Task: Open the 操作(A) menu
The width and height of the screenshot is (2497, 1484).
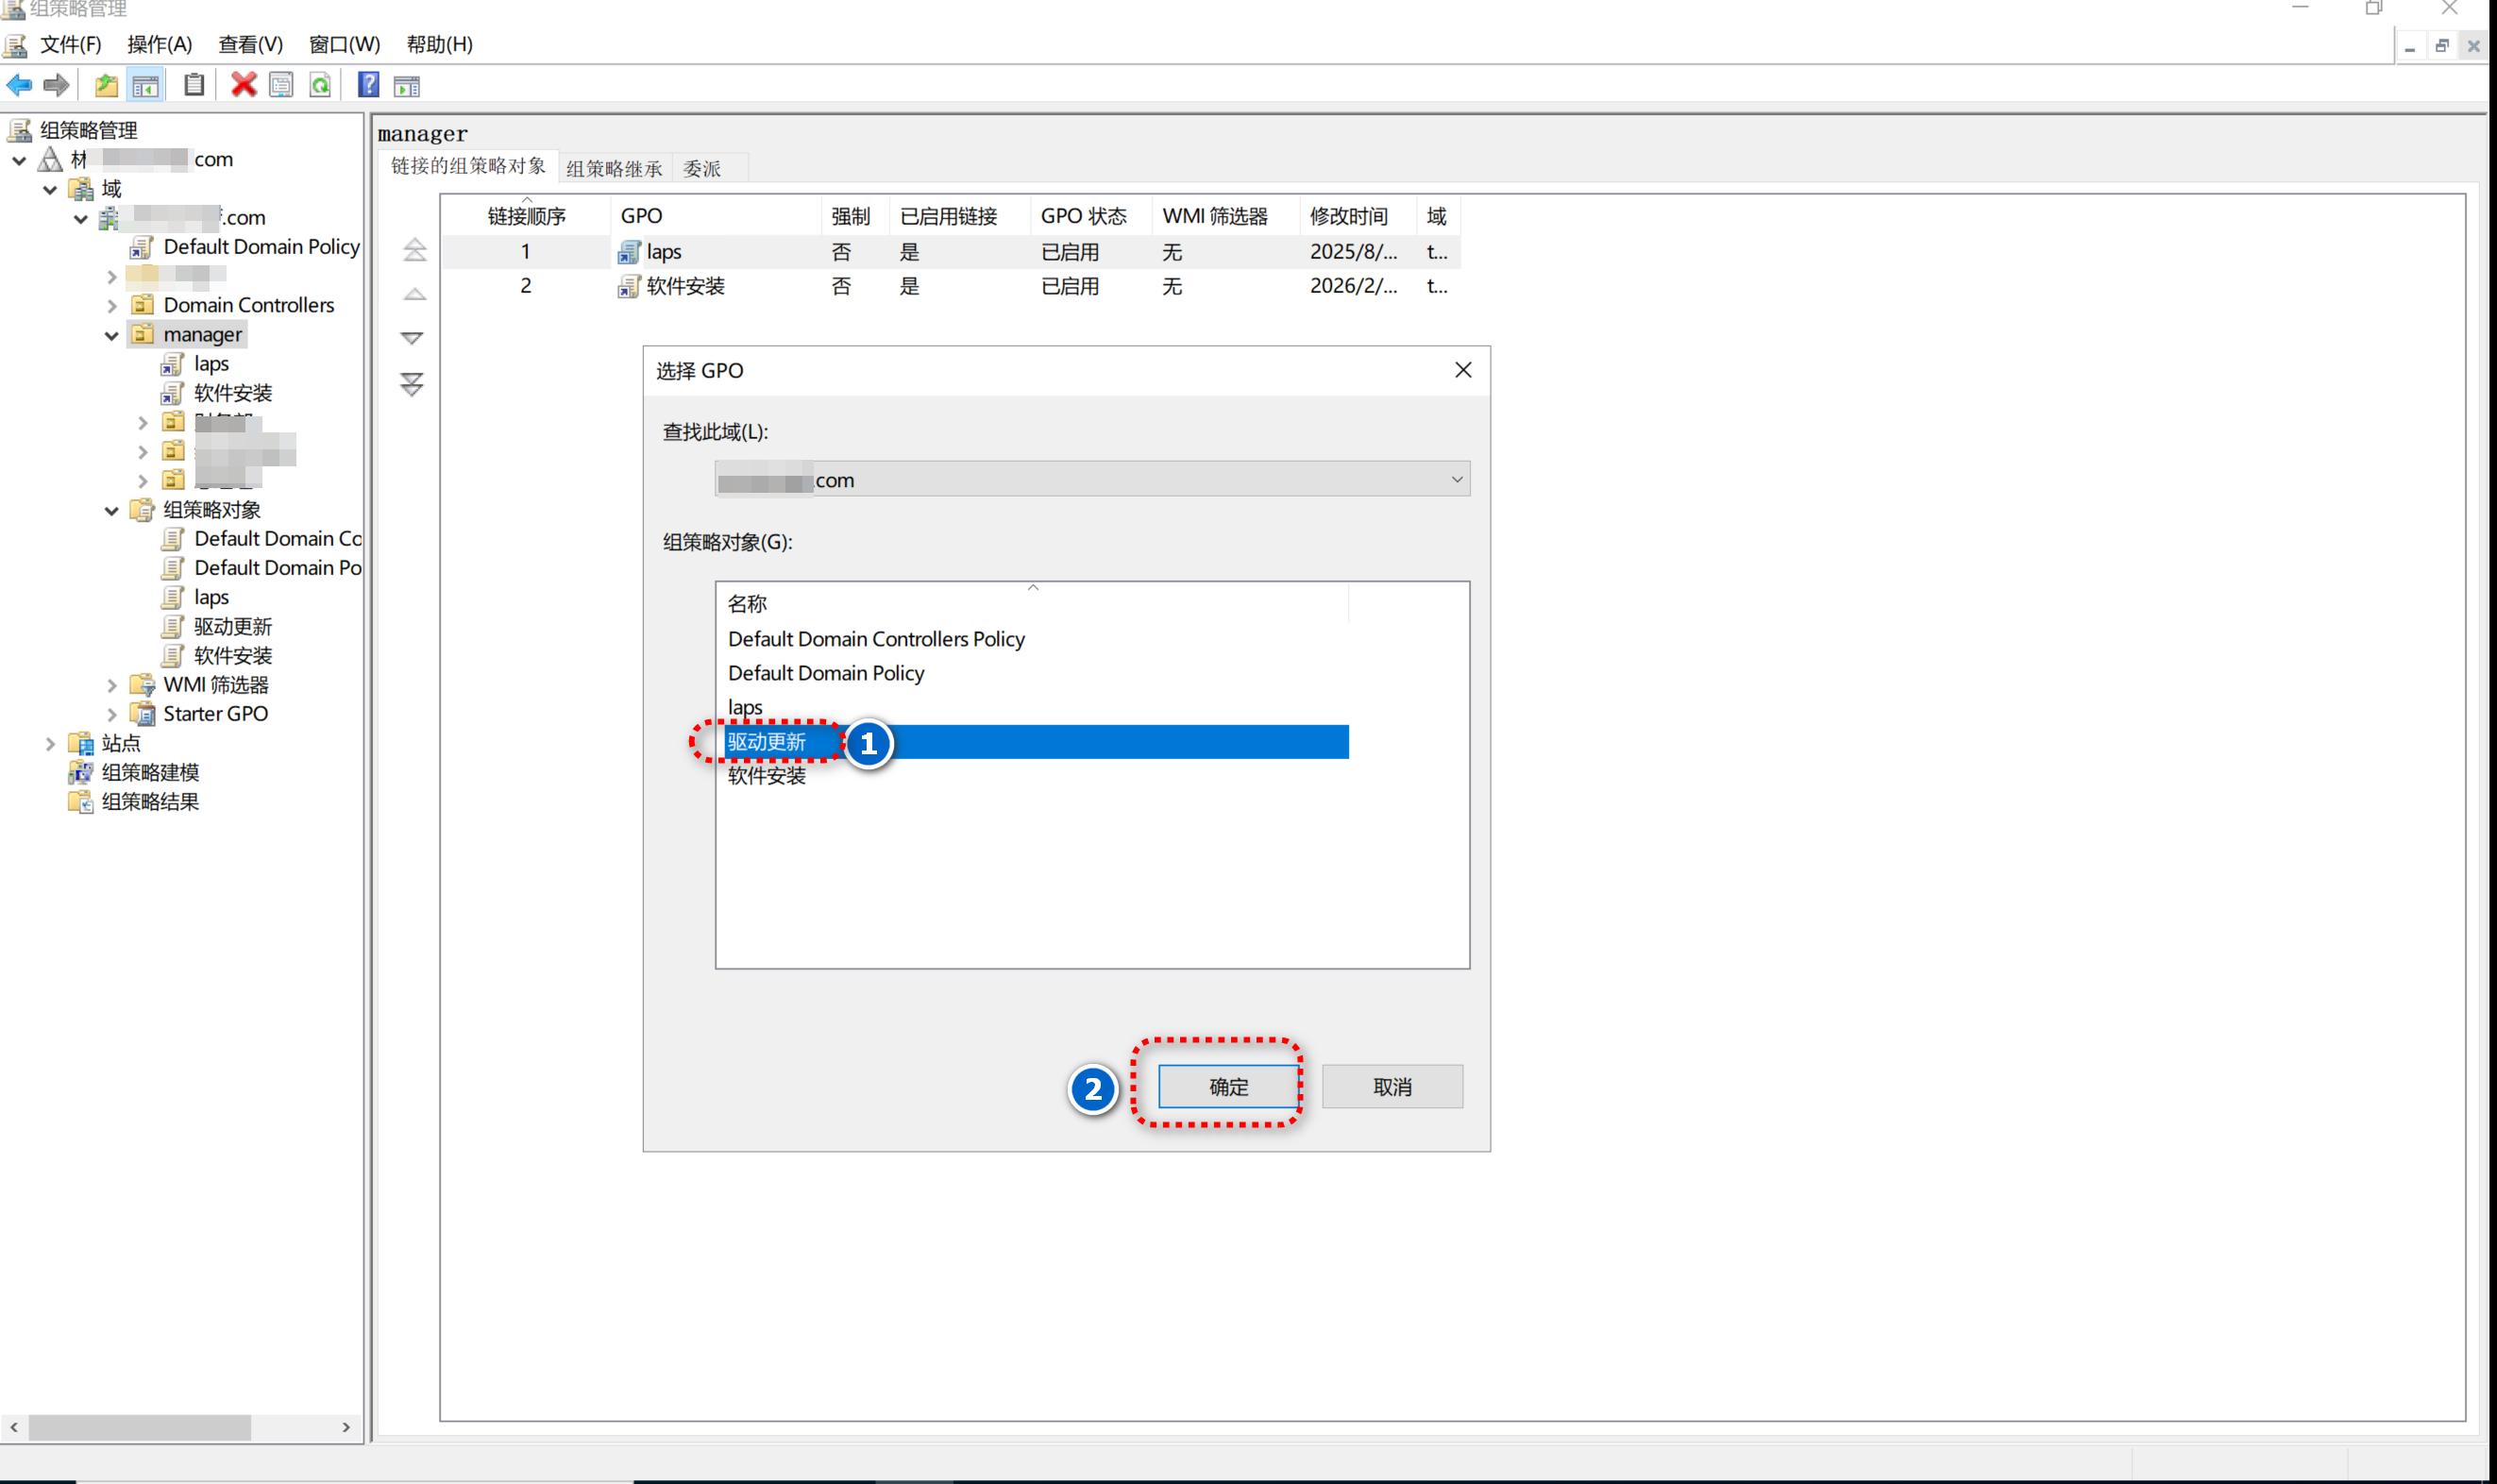Action: click(159, 44)
